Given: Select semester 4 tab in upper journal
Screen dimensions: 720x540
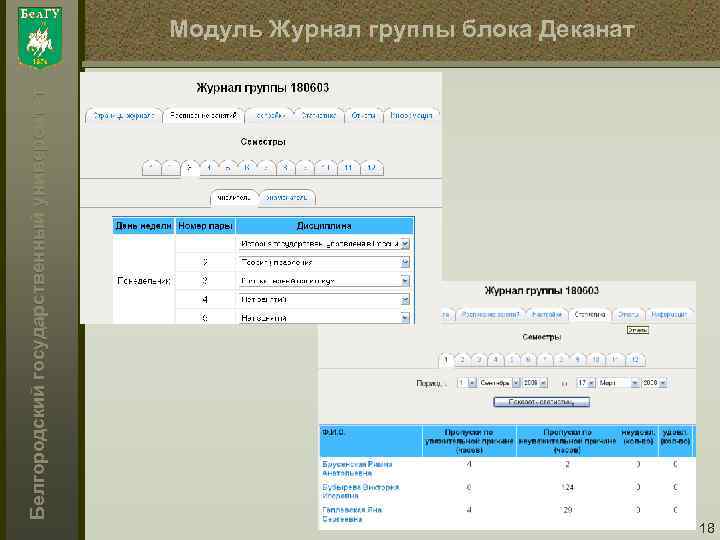Looking at the screenshot, I should [209, 168].
